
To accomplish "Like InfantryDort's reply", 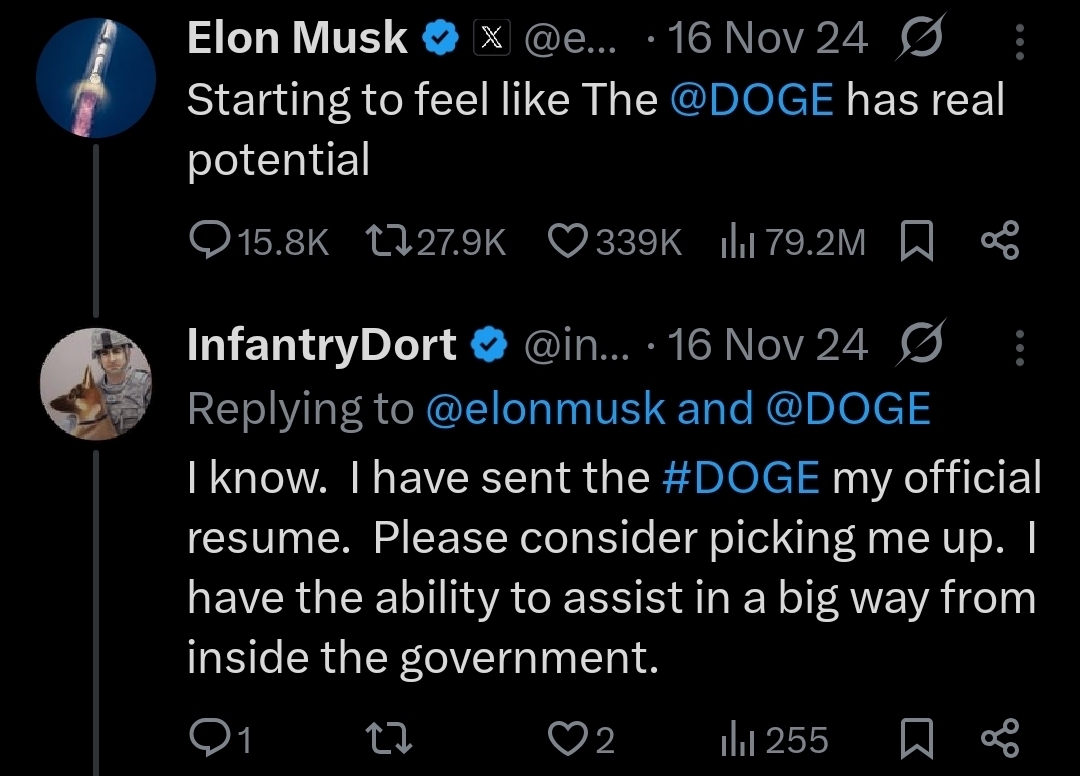I will [x=571, y=739].
